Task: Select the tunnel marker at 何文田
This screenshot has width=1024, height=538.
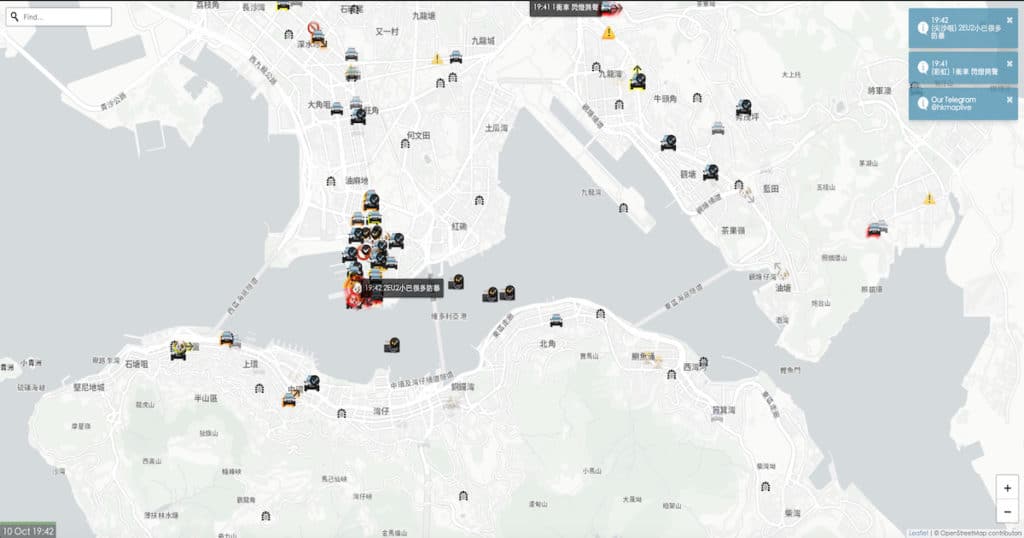Action: pyautogui.click(x=405, y=144)
